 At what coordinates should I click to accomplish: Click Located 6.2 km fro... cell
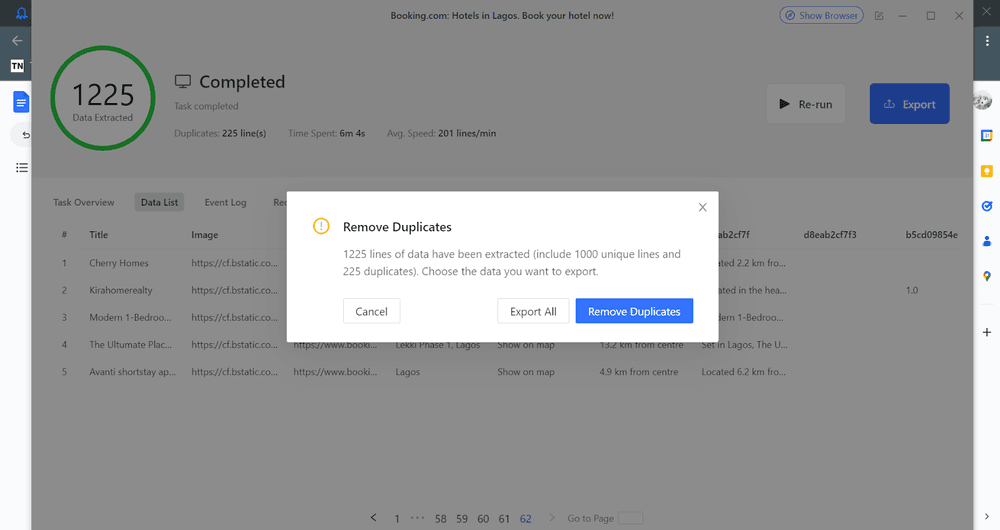[744, 372]
